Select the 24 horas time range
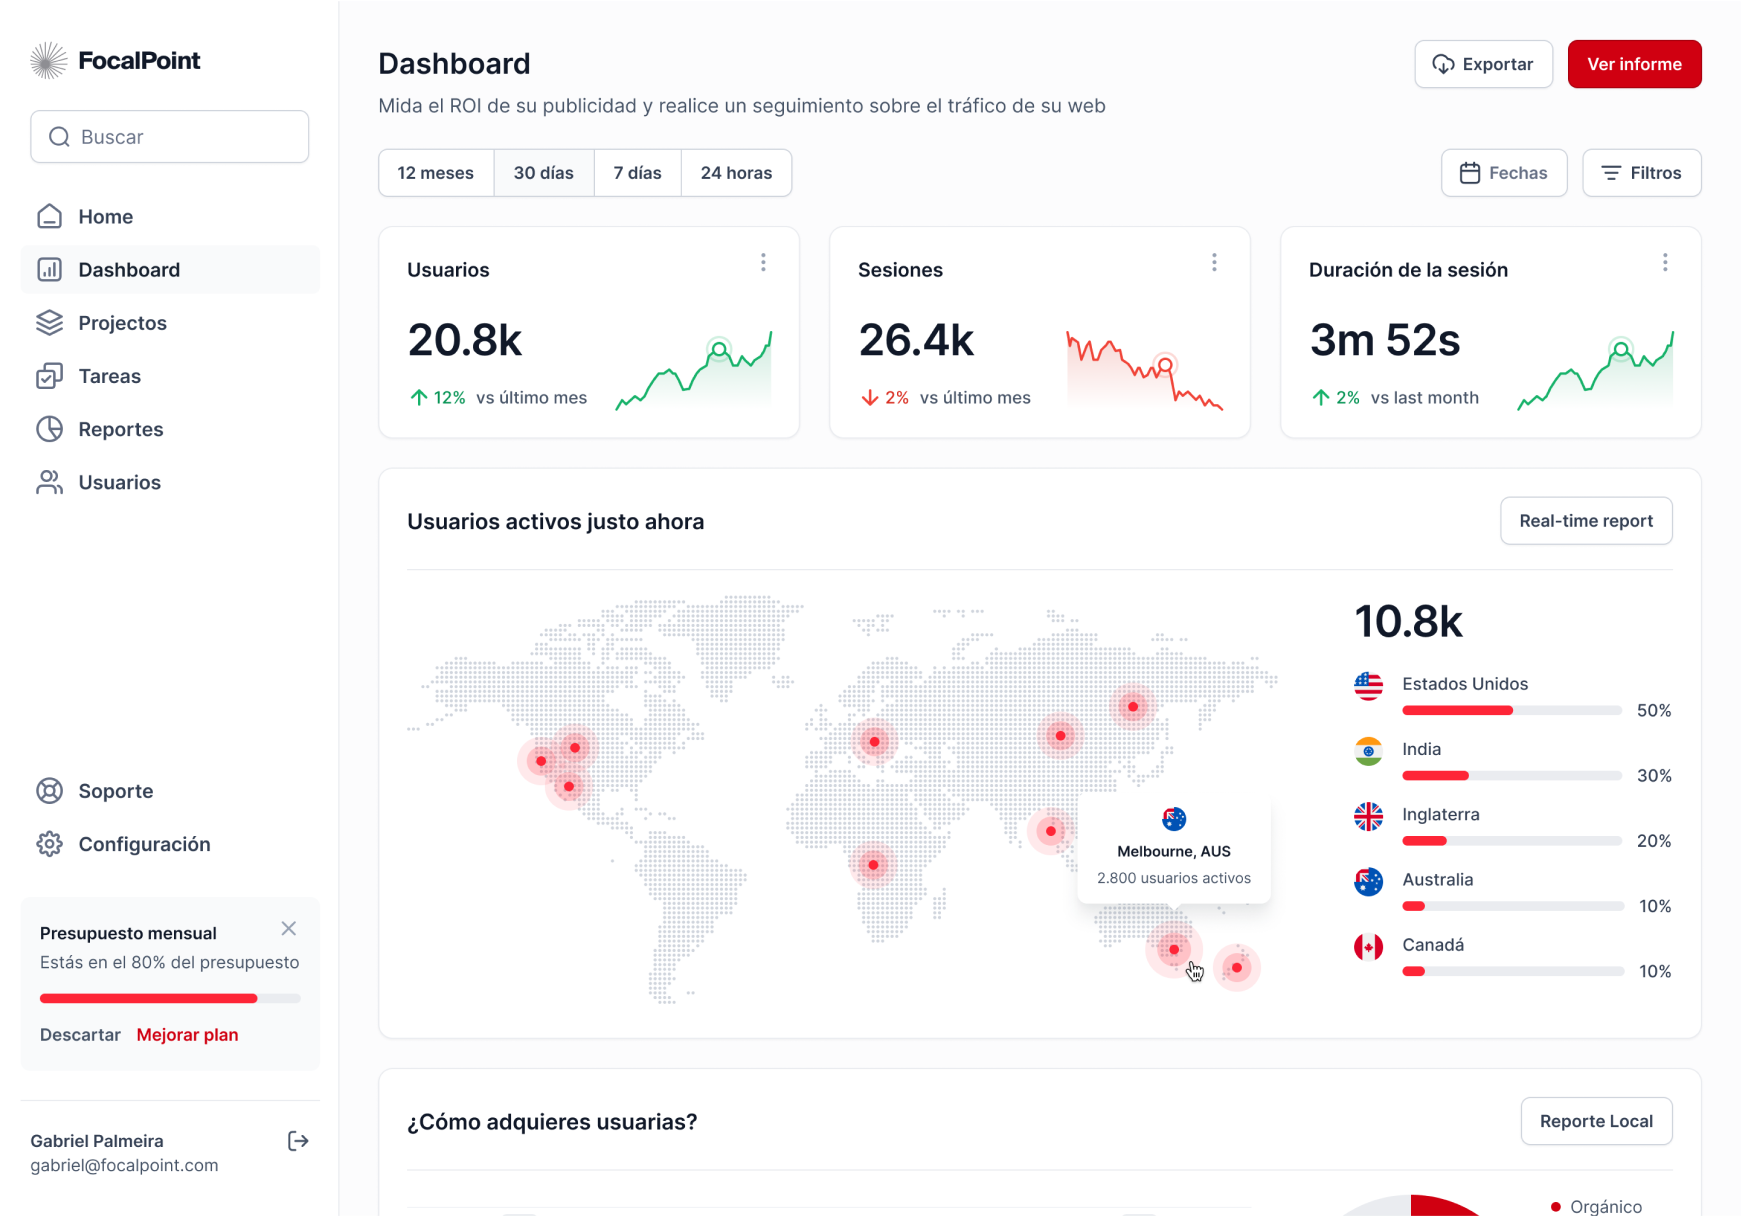The width and height of the screenshot is (1741, 1216). pyautogui.click(x=736, y=173)
